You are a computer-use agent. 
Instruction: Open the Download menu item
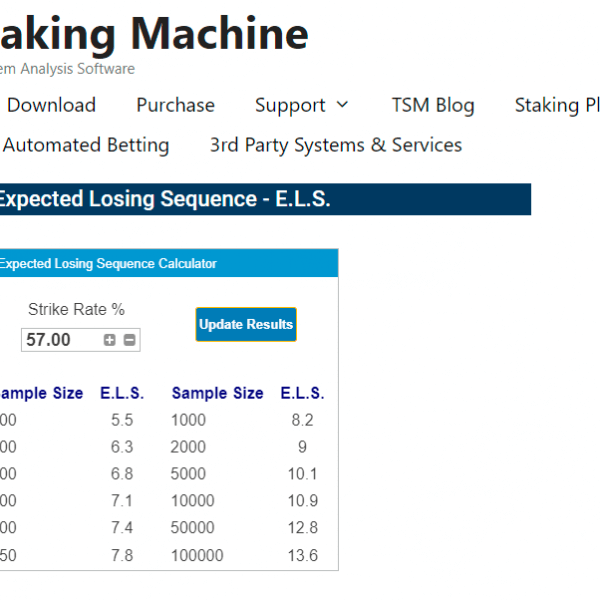point(51,105)
